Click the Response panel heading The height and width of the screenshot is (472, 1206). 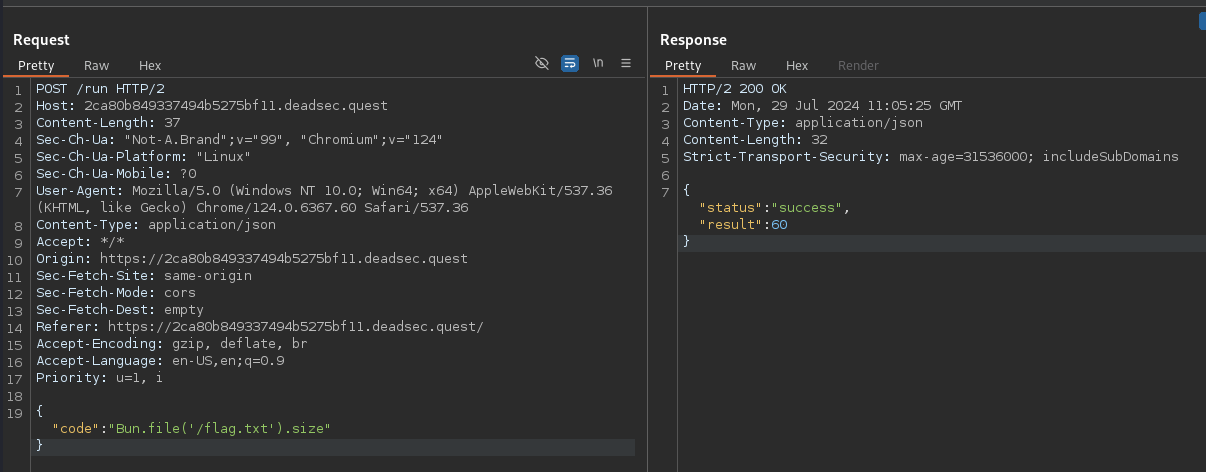[693, 40]
